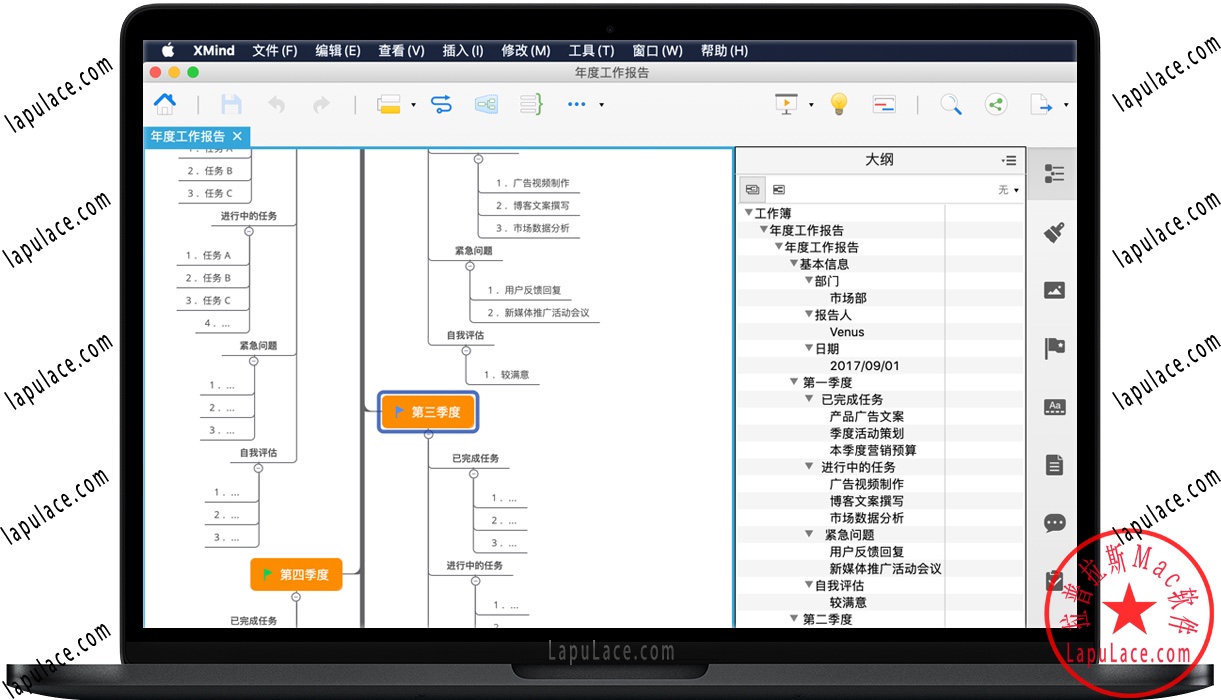Click the Export file icon

(x=1041, y=104)
